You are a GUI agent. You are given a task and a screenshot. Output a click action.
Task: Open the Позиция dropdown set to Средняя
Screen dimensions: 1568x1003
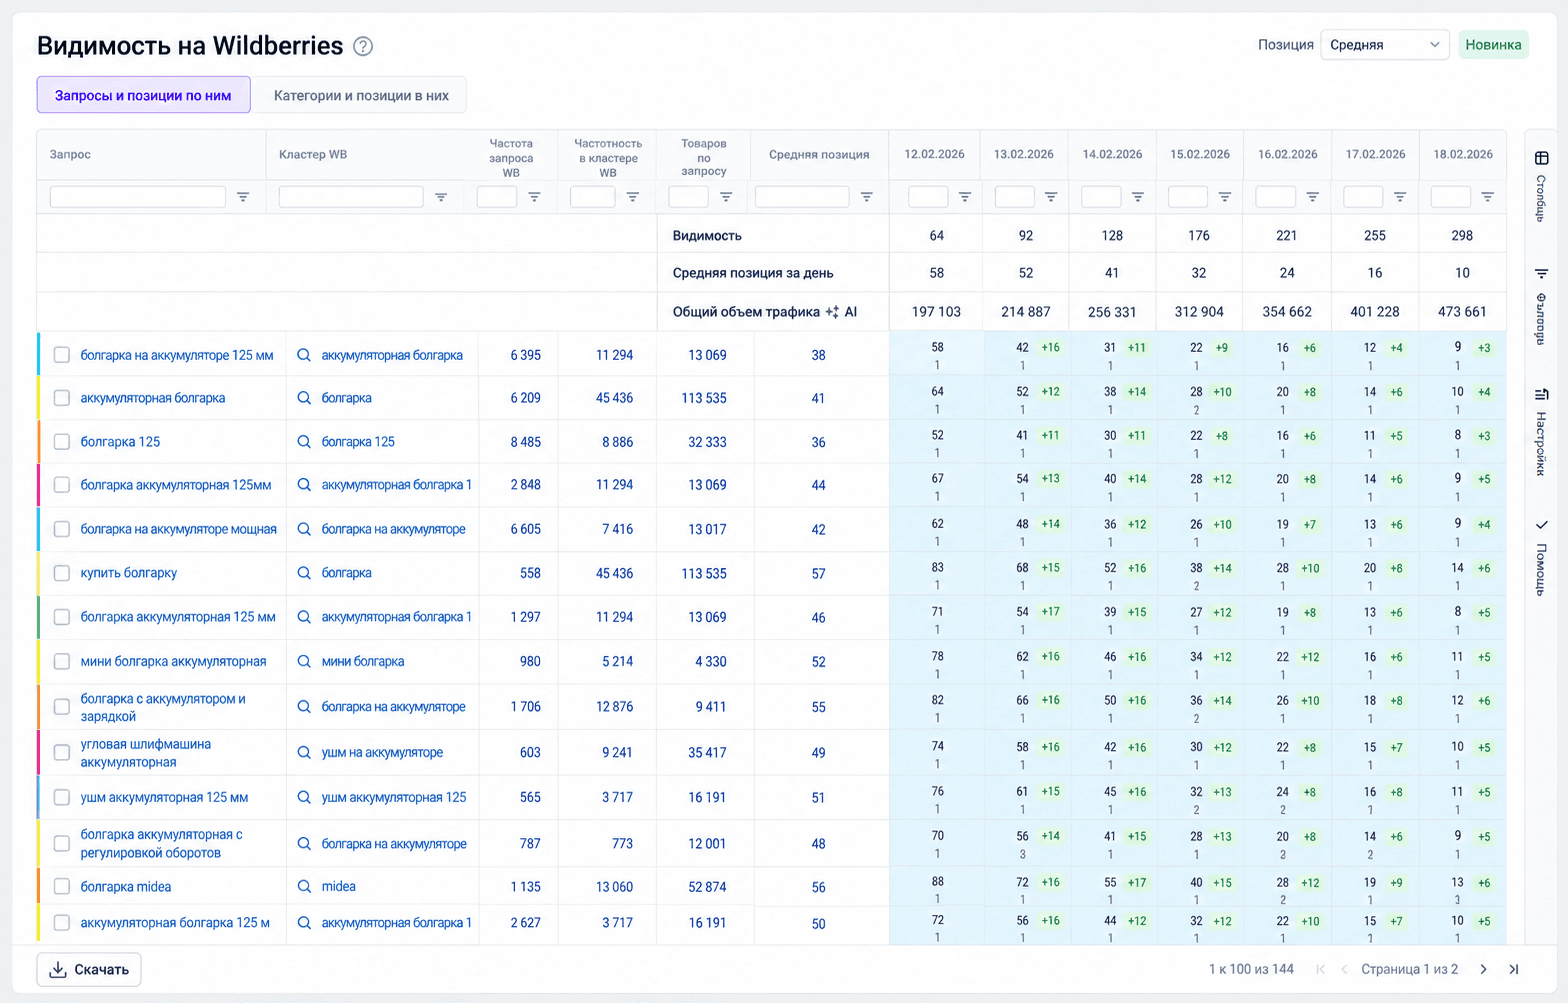click(x=1384, y=45)
